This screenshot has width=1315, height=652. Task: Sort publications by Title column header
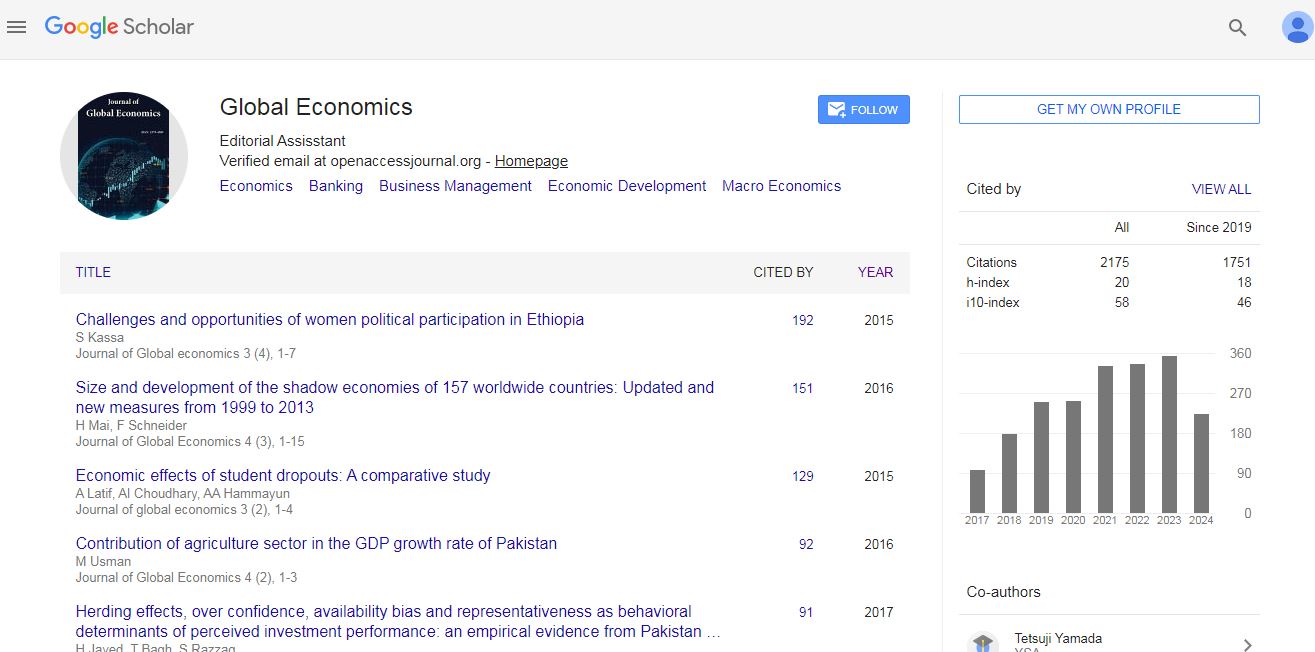(93, 272)
